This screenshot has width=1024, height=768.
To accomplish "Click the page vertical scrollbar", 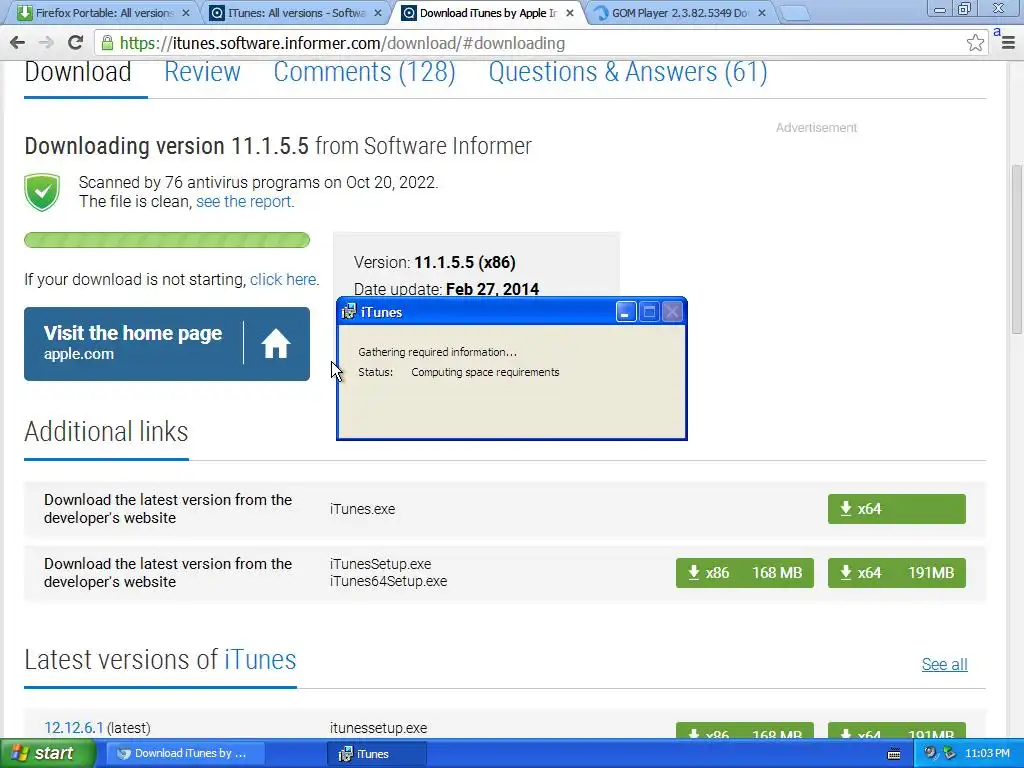I will pos(1017,248).
